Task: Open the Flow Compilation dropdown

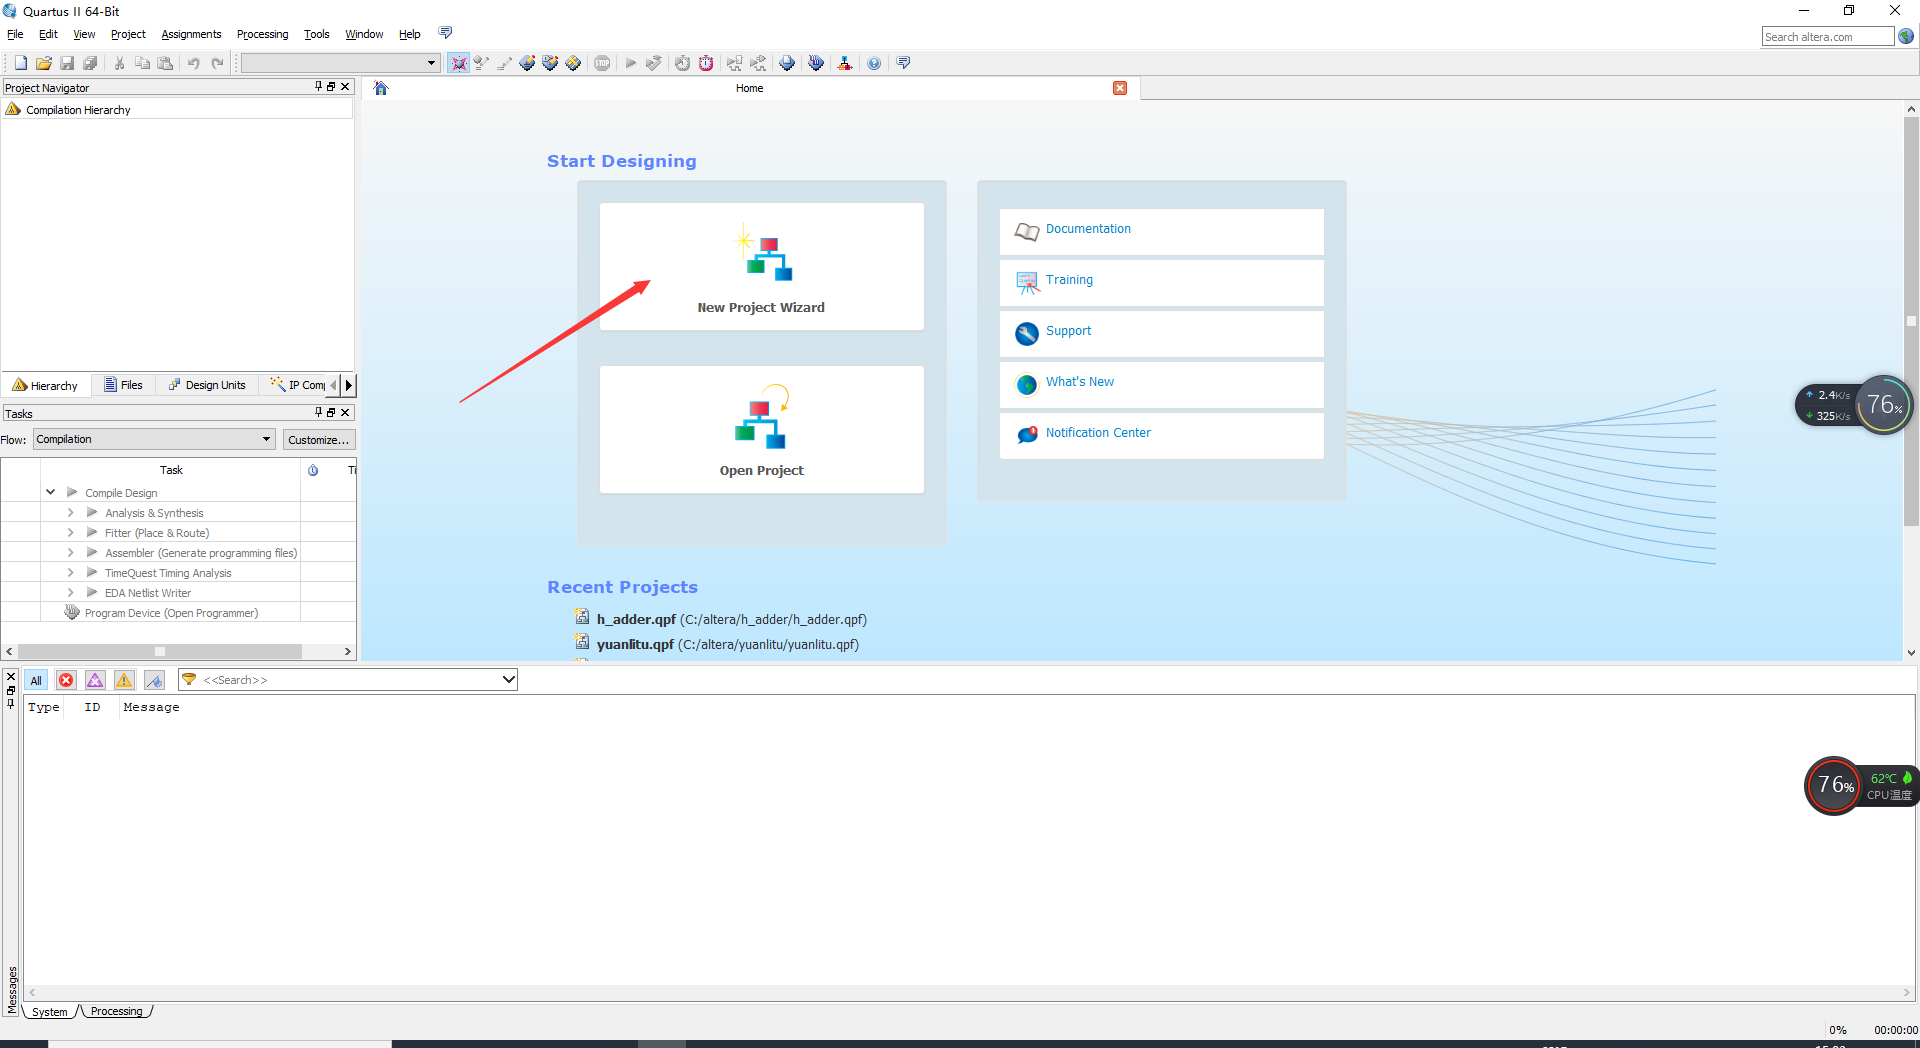Action: [x=154, y=439]
